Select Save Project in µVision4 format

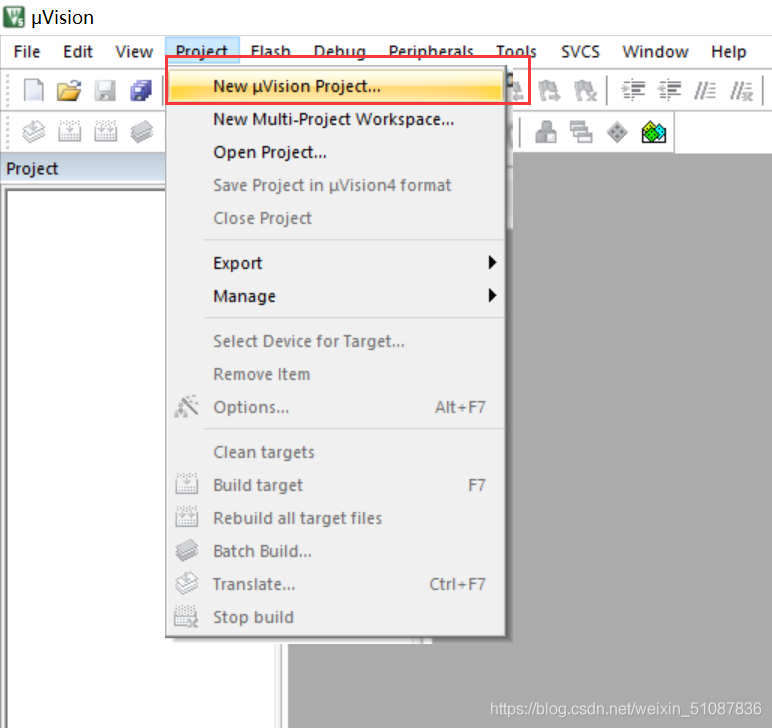coord(335,185)
